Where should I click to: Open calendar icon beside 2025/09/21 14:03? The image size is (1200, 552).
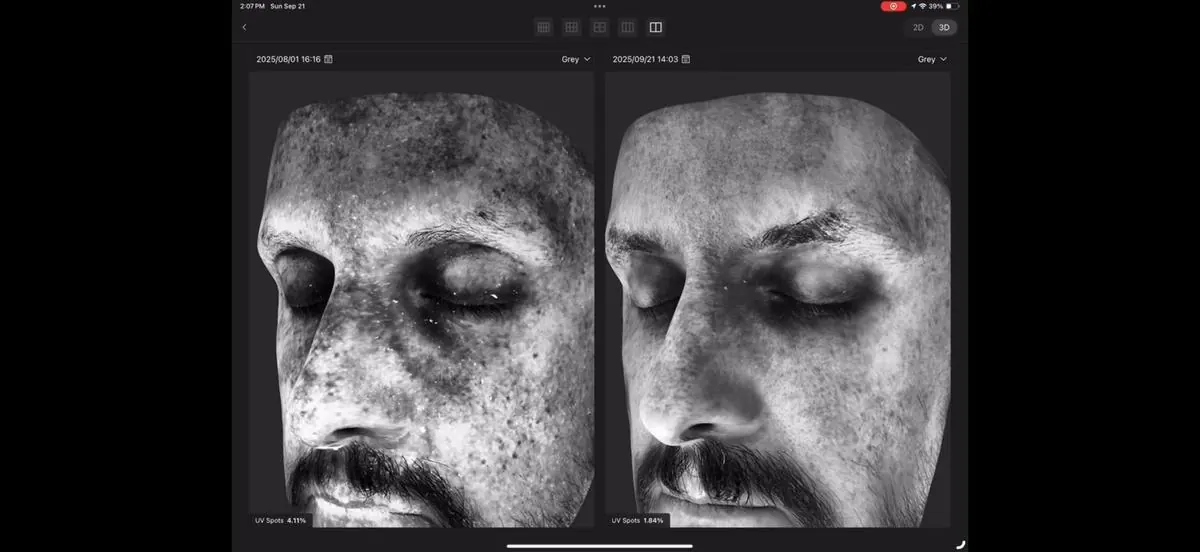(x=685, y=59)
